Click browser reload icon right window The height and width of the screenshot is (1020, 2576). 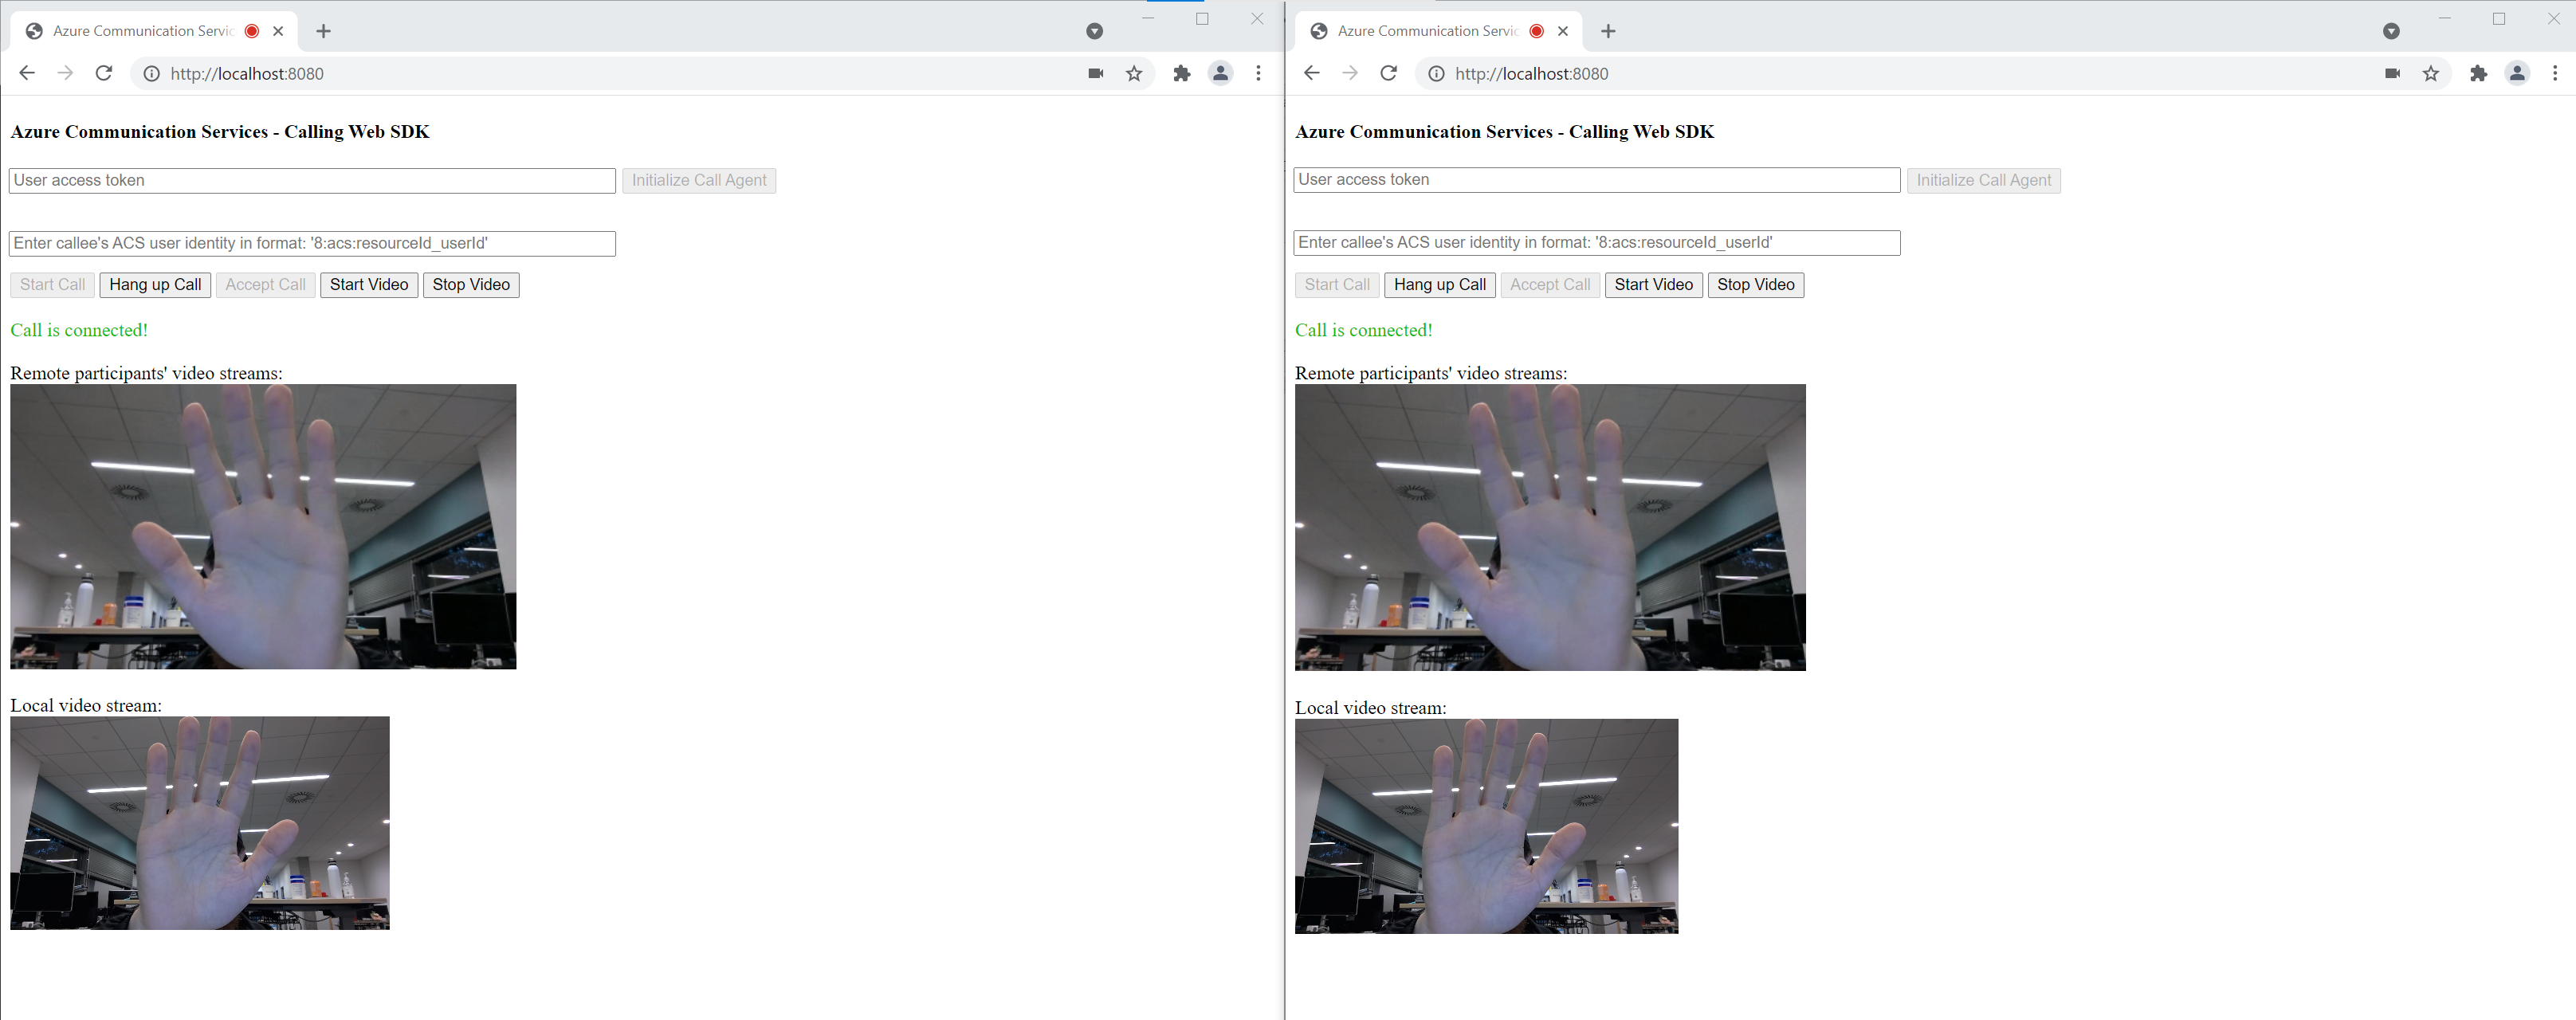pos(1387,73)
